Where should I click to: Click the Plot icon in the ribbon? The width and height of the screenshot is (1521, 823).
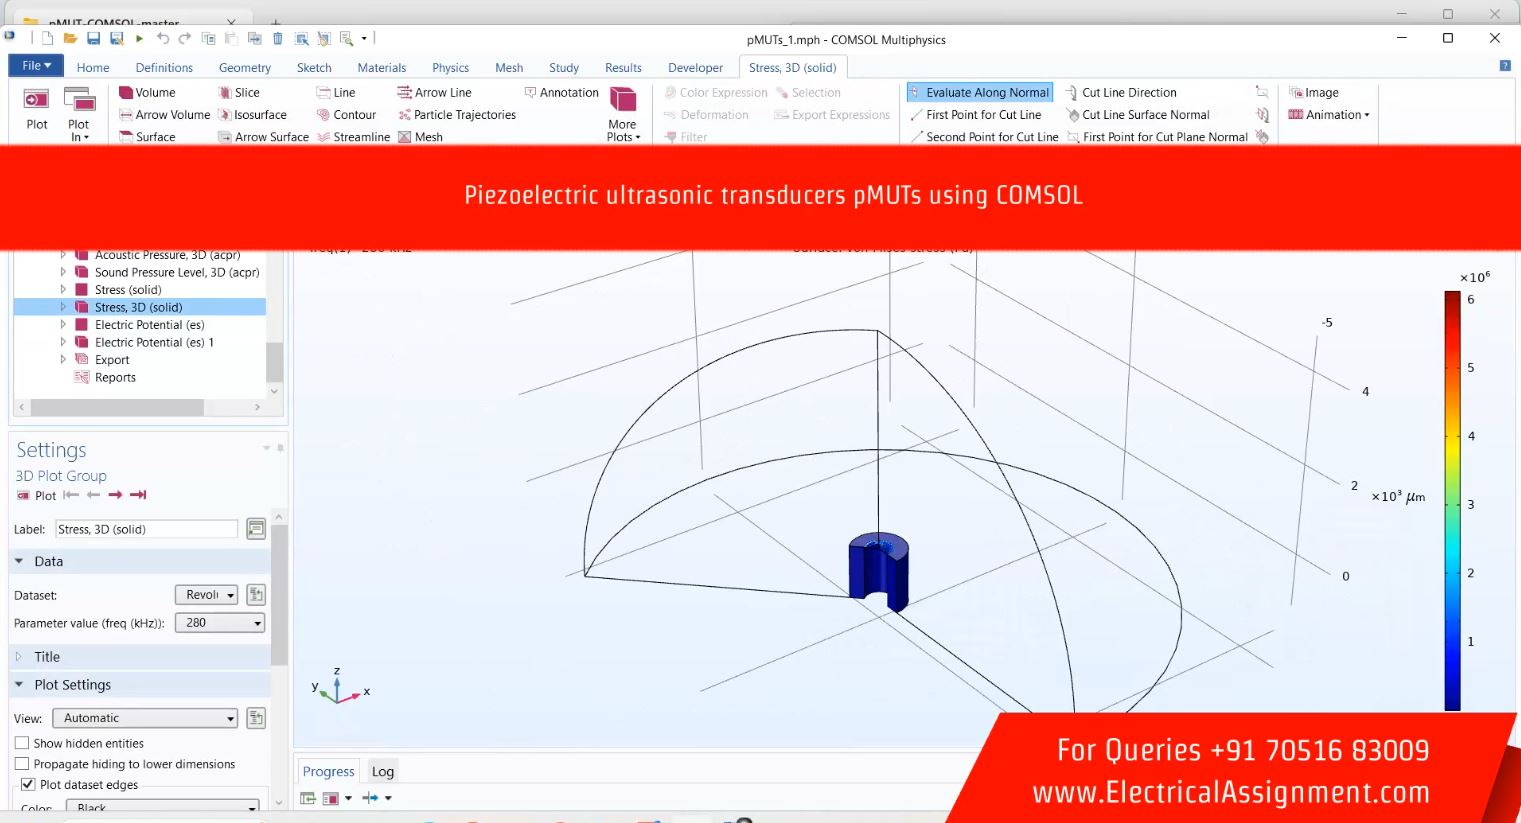(36, 109)
